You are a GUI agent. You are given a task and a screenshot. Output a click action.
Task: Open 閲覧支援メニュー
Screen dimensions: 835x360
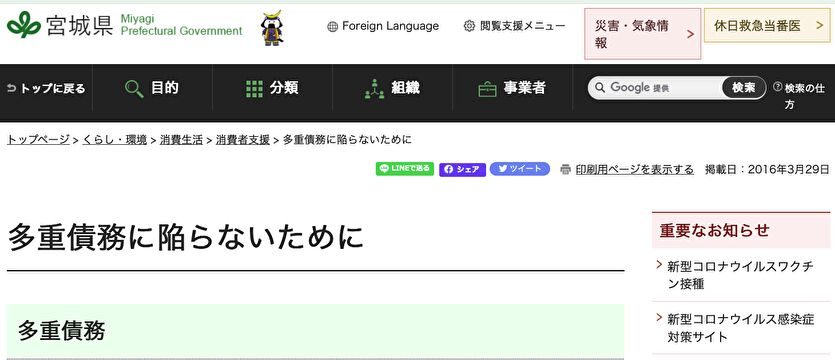click(514, 26)
